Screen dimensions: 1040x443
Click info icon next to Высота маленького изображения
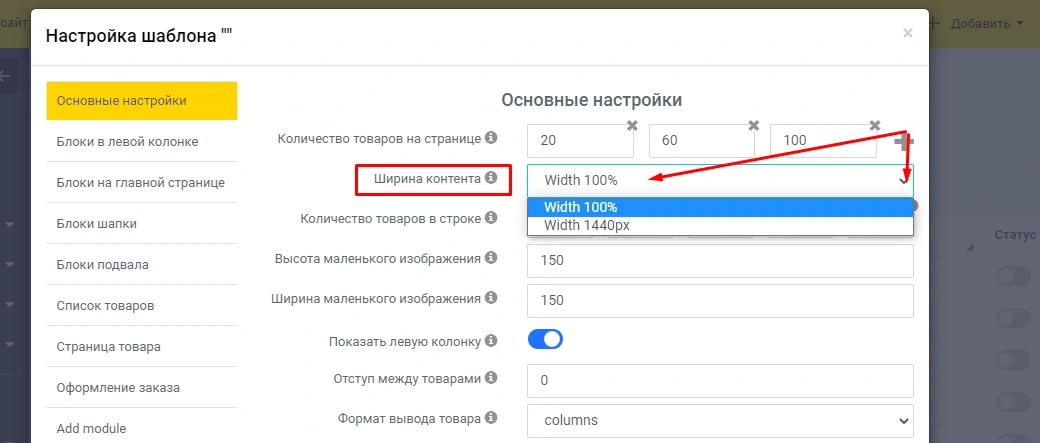(x=491, y=258)
